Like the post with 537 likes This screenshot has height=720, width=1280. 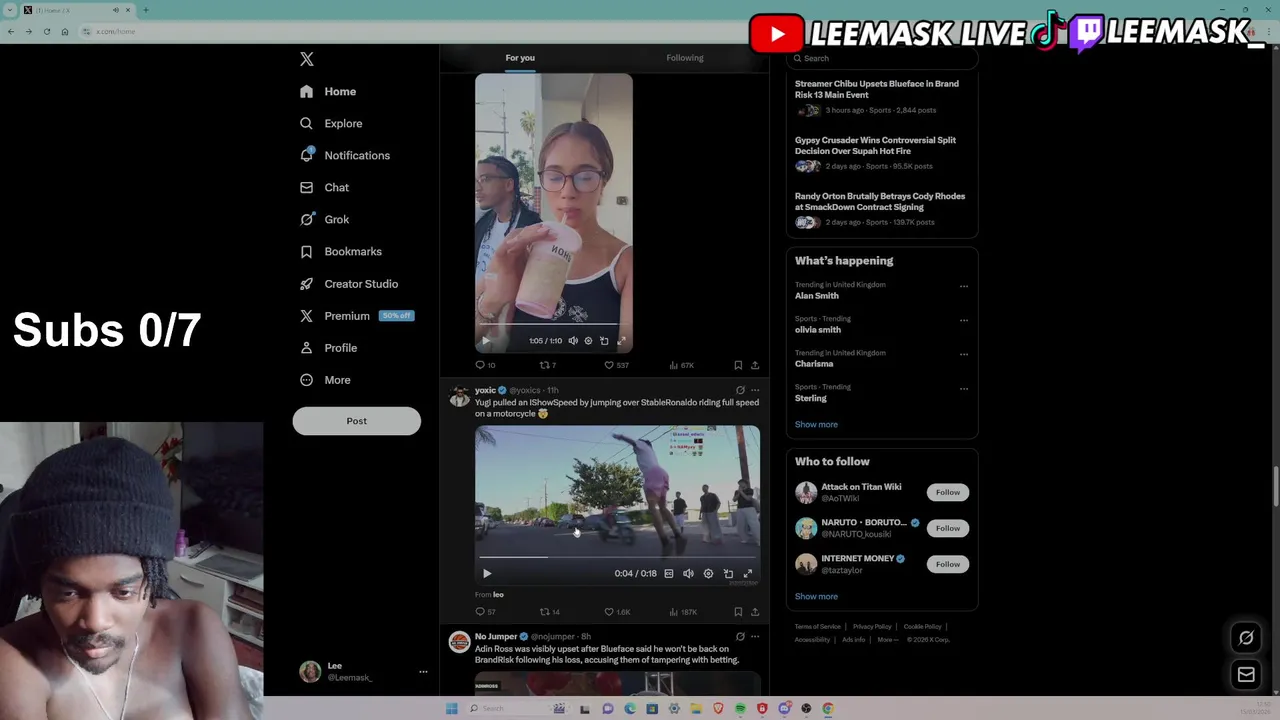616,365
